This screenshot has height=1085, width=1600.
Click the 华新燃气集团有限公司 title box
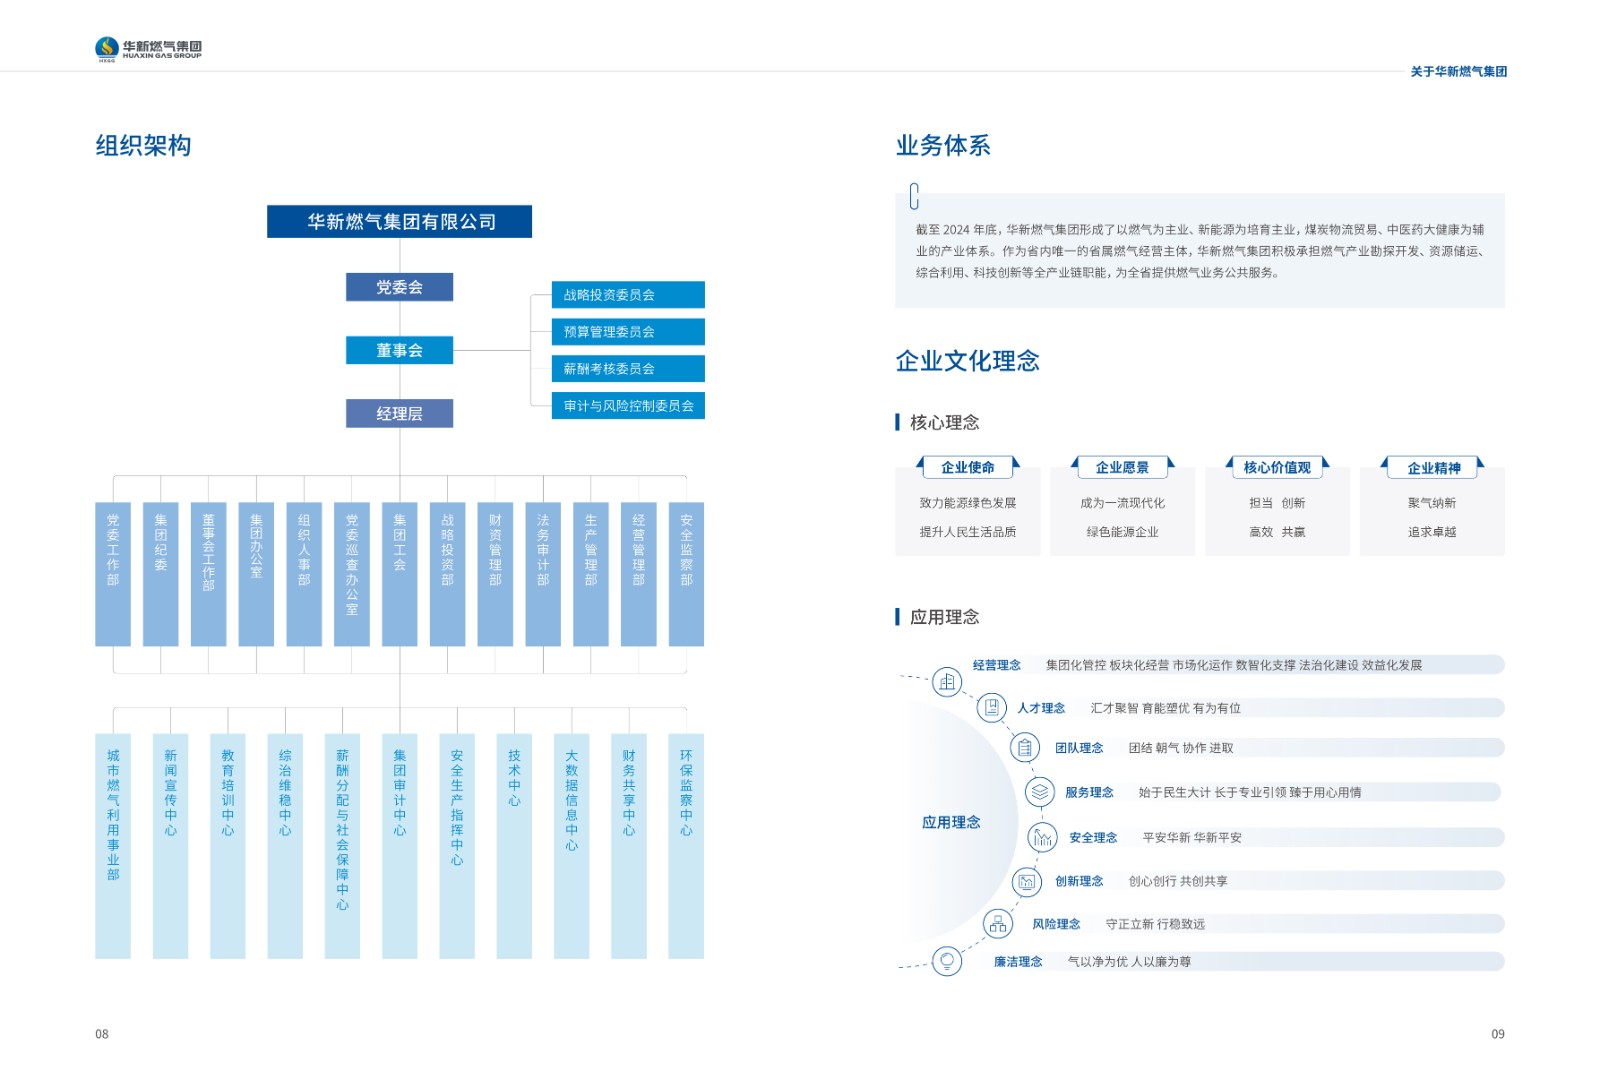399,222
